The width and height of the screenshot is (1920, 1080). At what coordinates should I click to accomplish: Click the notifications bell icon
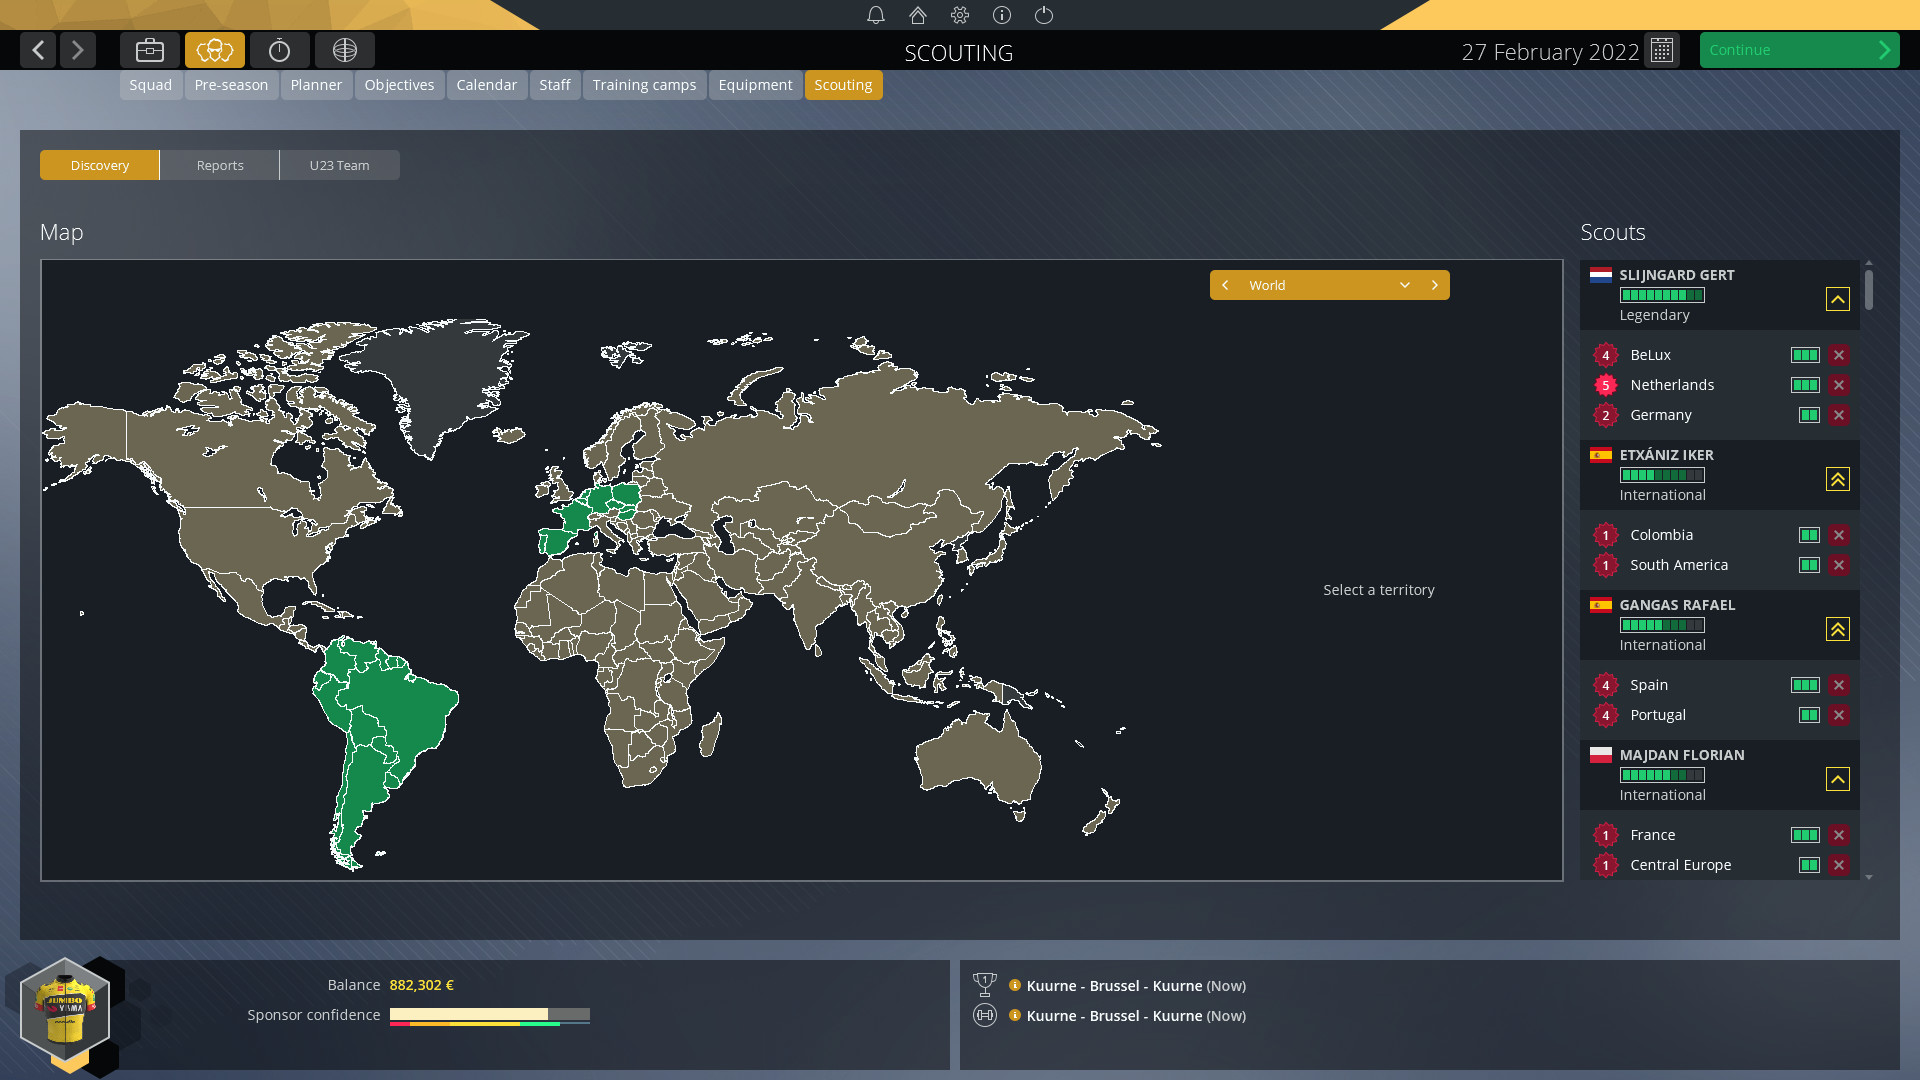tap(874, 15)
